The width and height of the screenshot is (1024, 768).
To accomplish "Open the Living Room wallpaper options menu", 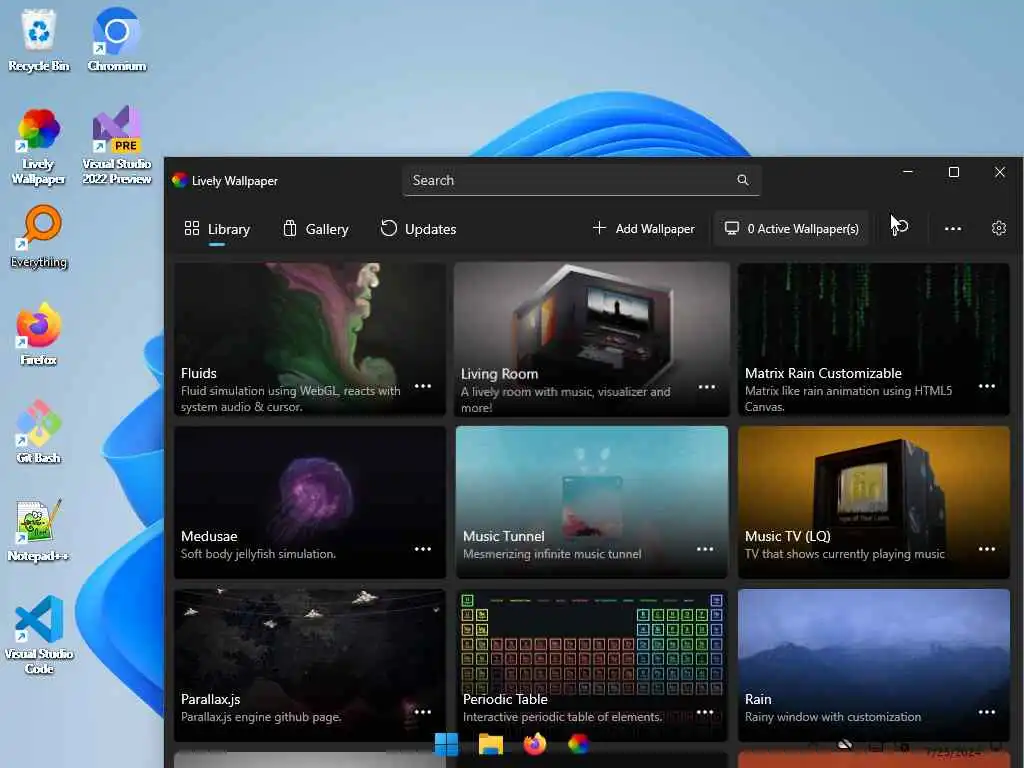I will tap(707, 387).
